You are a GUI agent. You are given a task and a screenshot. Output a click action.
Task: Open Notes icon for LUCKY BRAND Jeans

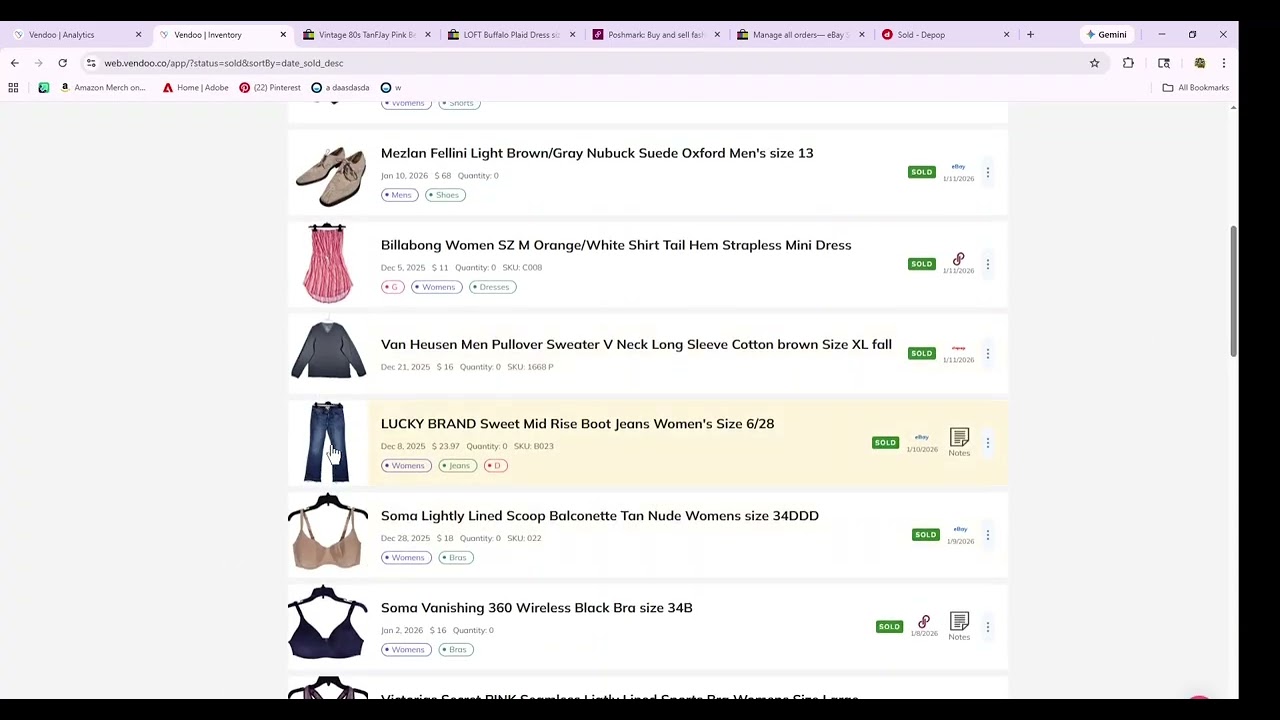pyautogui.click(x=959, y=442)
